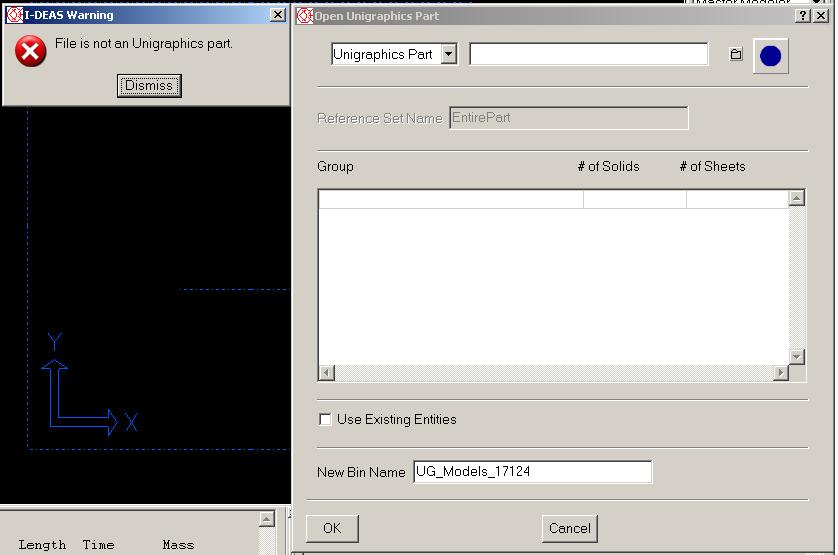The height and width of the screenshot is (555, 838).
Task: Cancel the Open Unigraphics Part dialog
Action: tap(570, 528)
